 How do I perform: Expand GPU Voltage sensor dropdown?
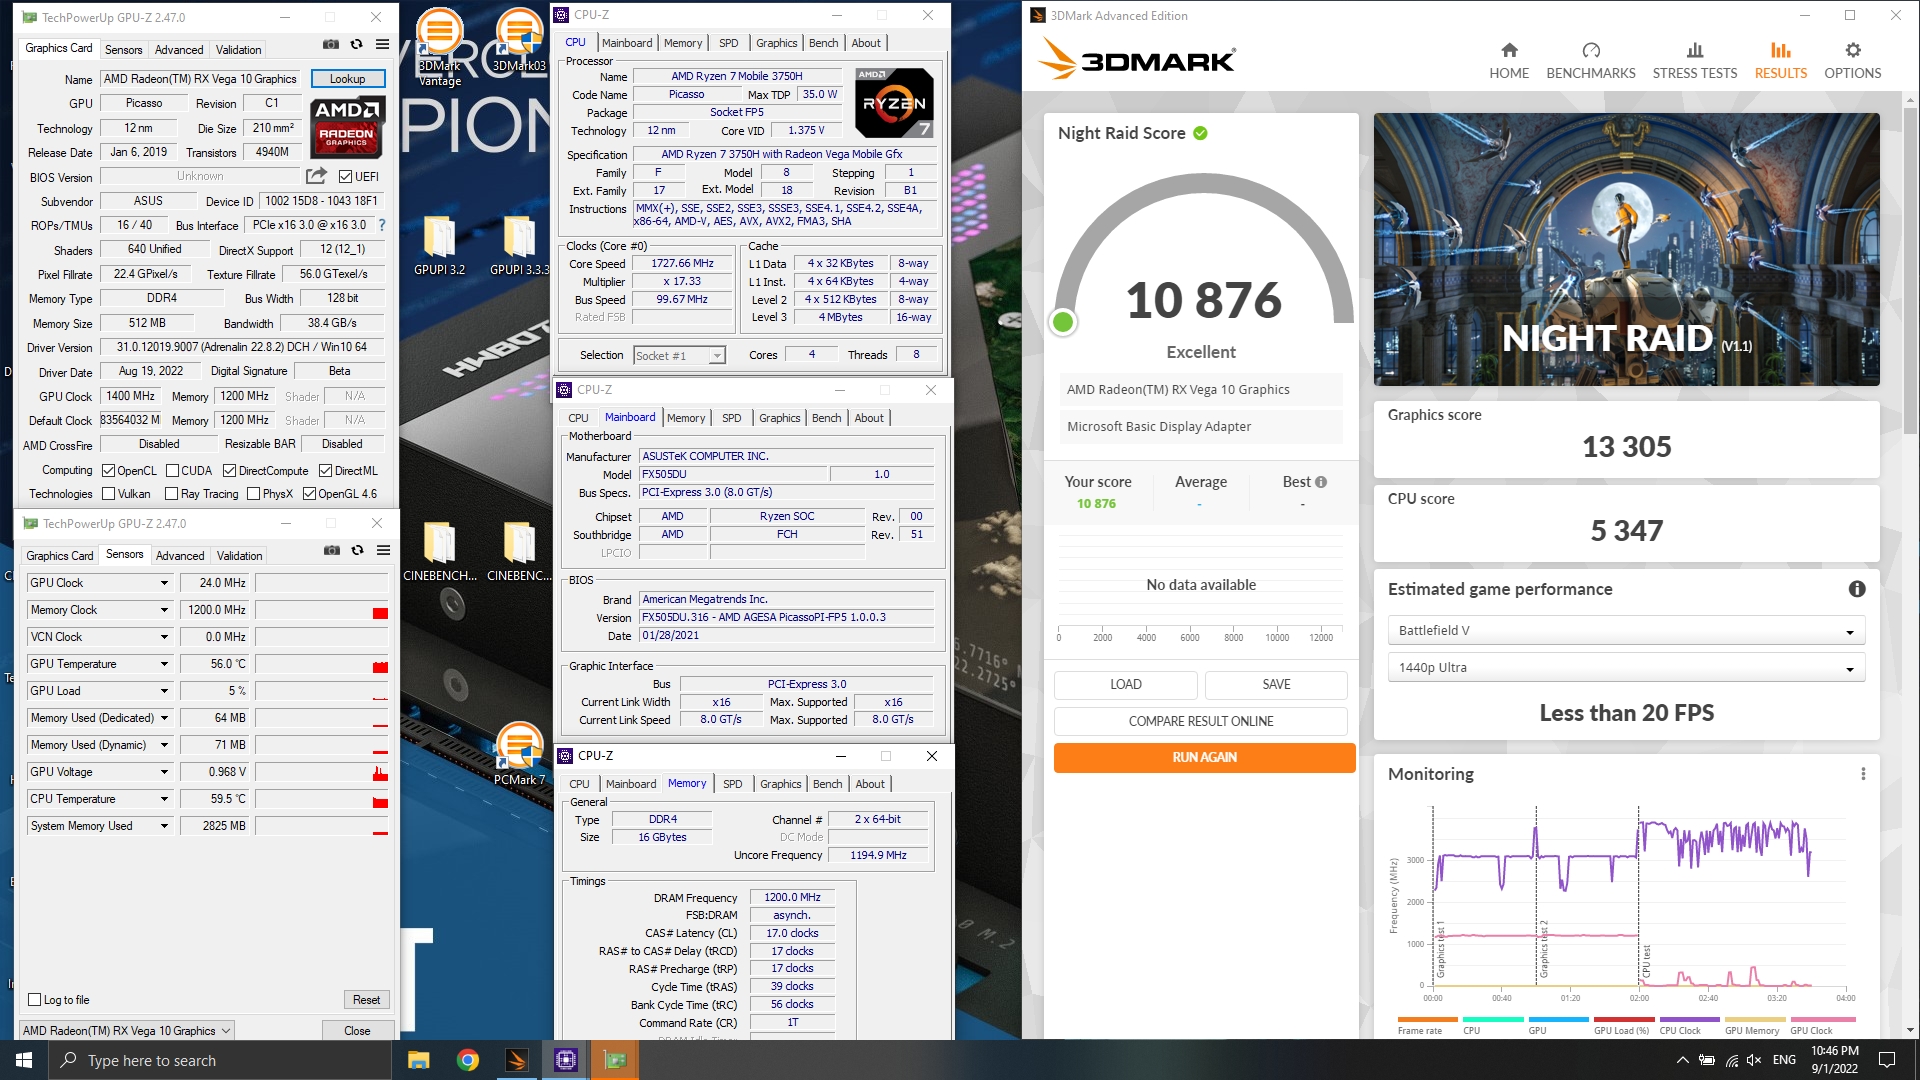pos(164,772)
